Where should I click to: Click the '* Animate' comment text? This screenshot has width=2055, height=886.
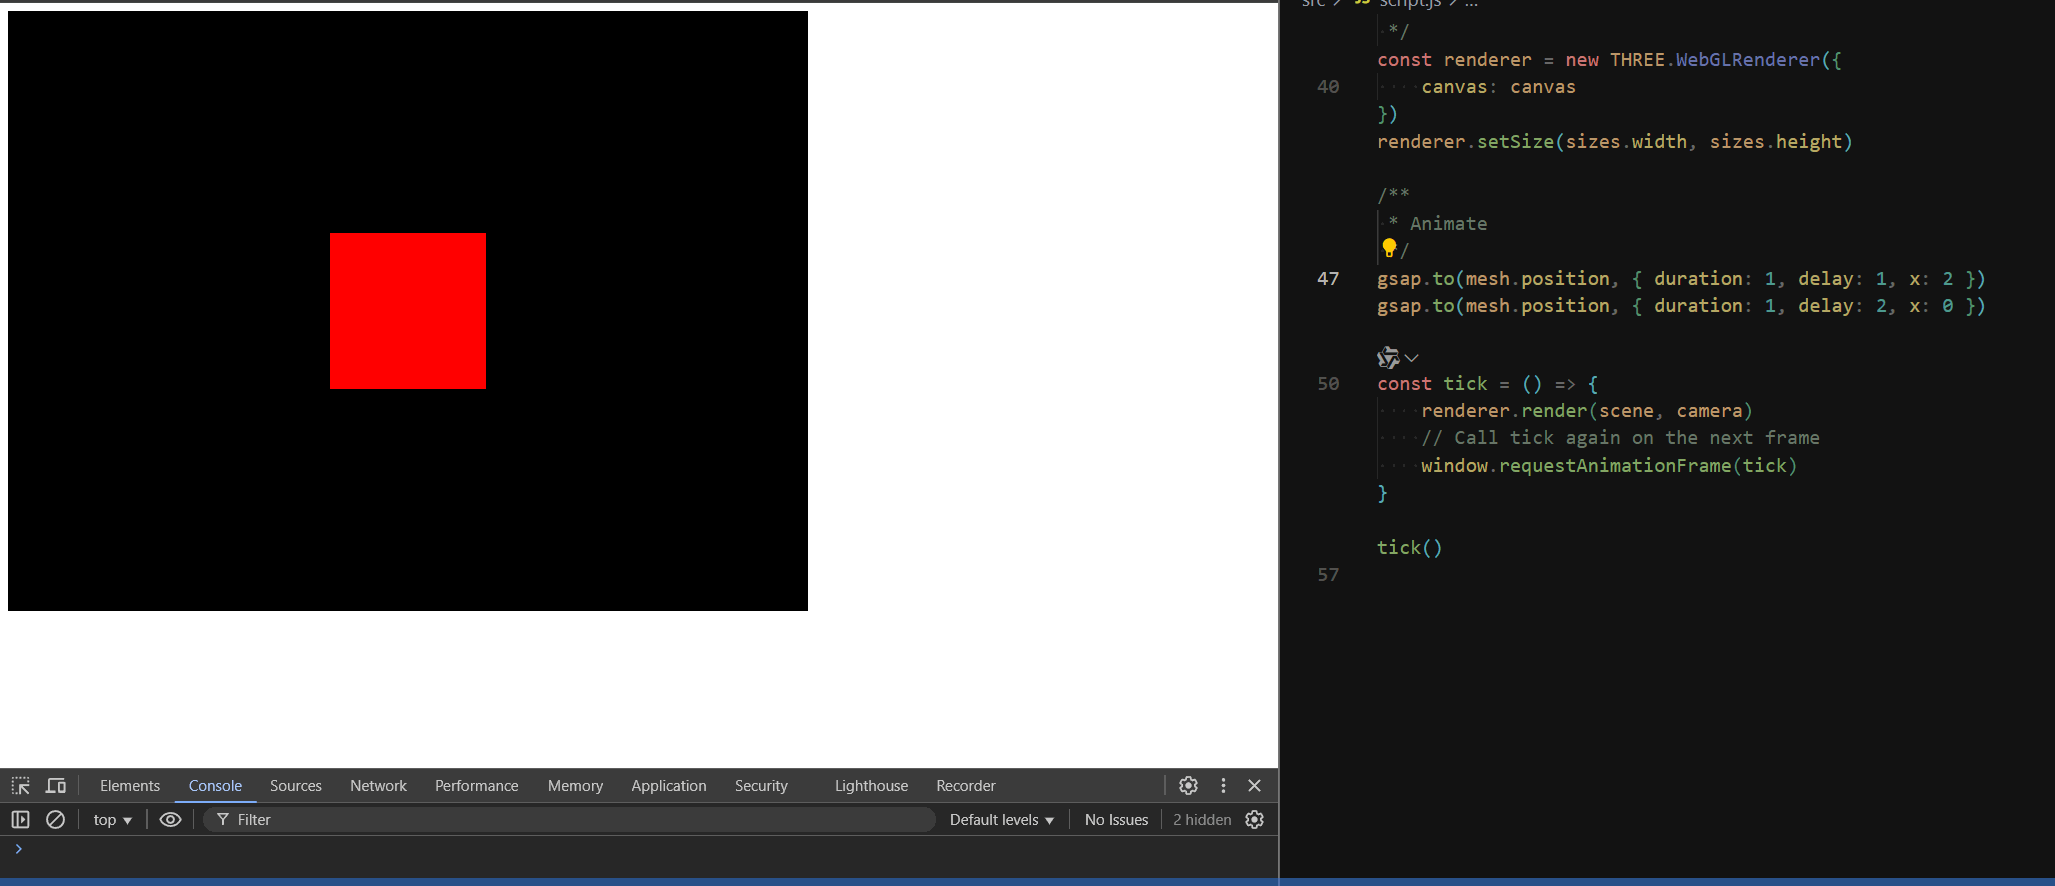tap(1438, 224)
